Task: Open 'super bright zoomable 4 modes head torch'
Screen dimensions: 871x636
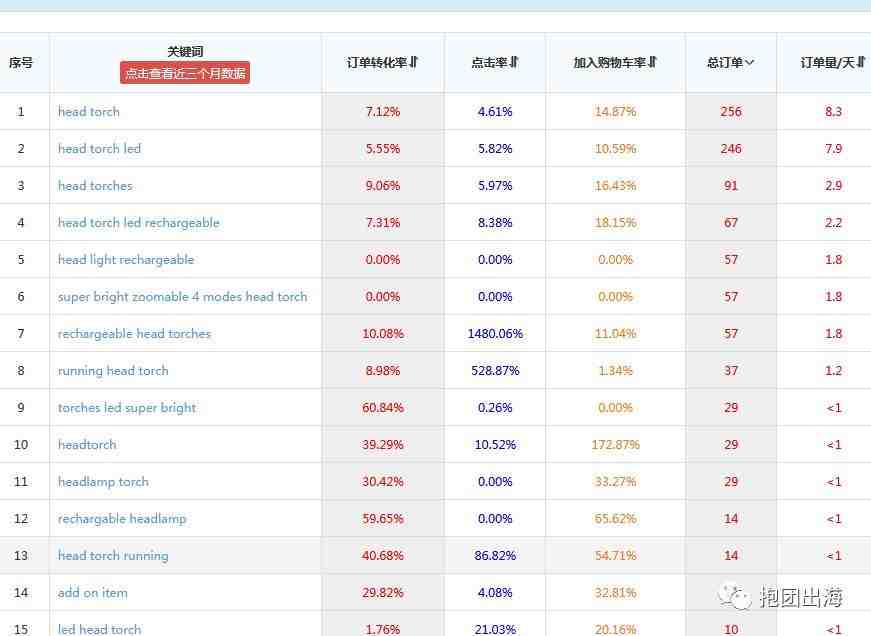Action: (182, 297)
